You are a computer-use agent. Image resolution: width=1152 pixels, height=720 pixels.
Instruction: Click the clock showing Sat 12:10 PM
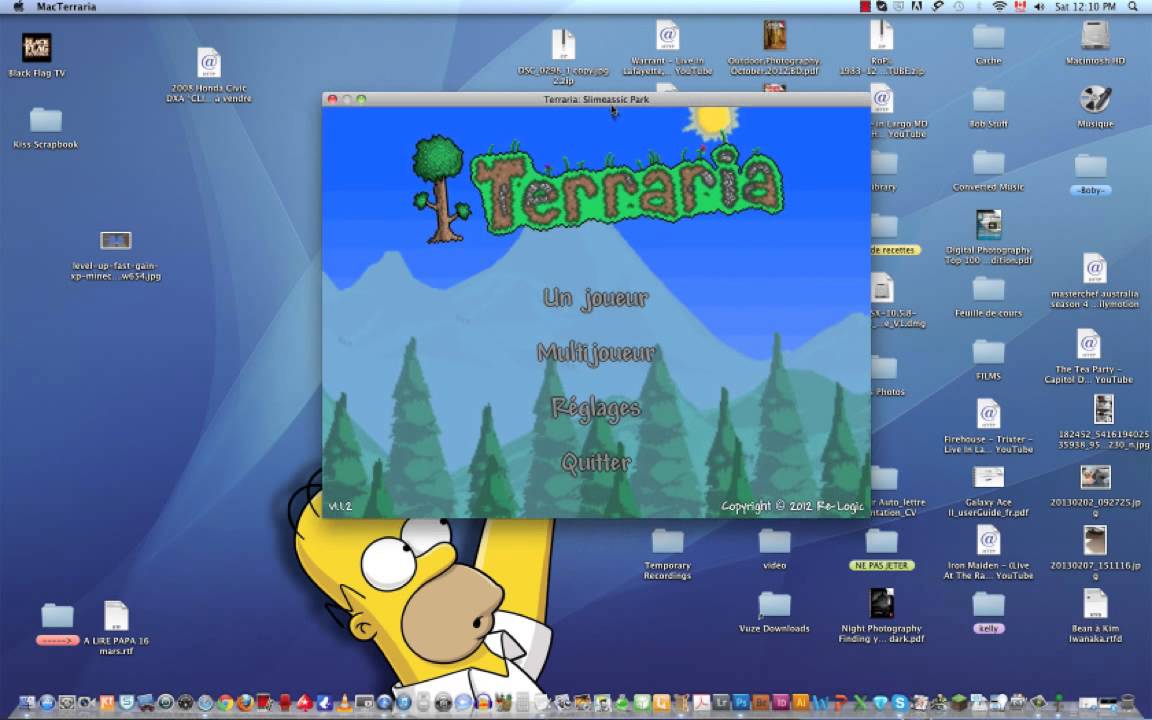(x=1085, y=7)
